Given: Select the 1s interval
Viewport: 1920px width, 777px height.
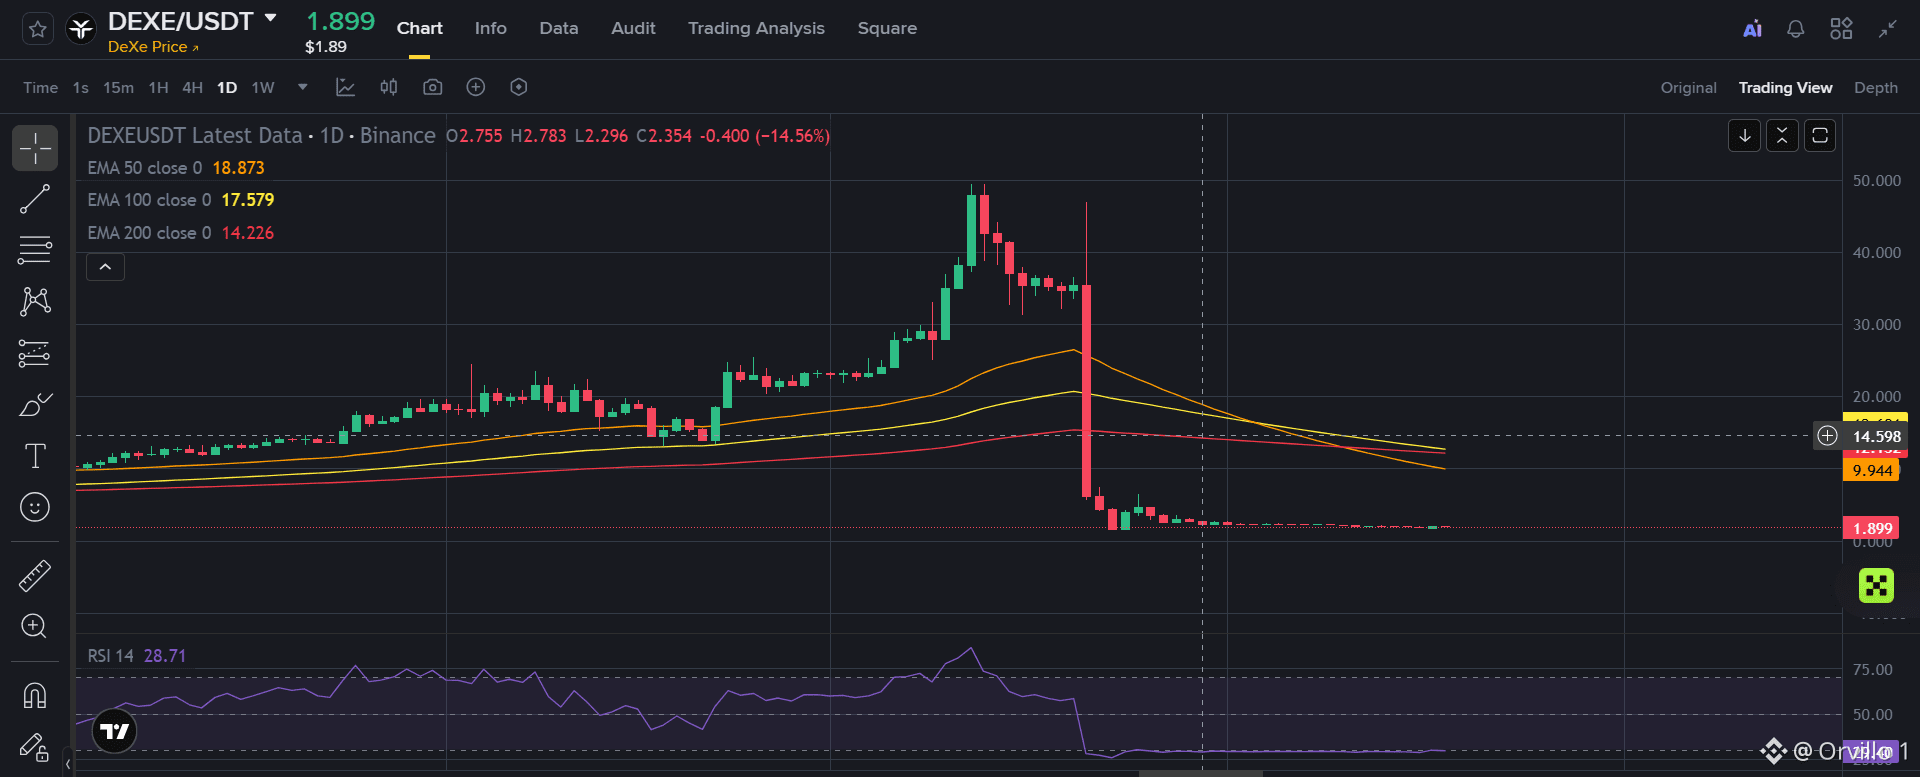Looking at the screenshot, I should [81, 88].
